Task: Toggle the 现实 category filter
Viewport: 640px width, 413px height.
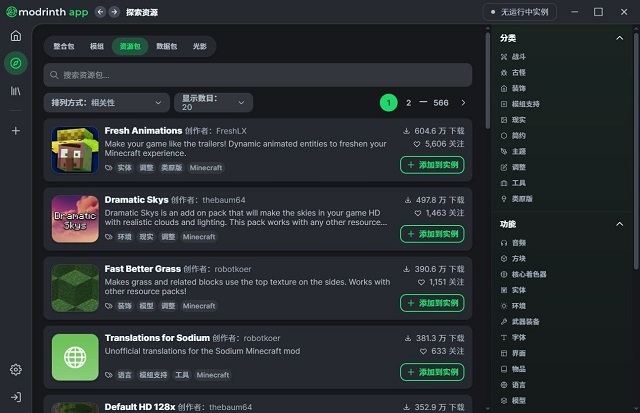Action: 513,120
